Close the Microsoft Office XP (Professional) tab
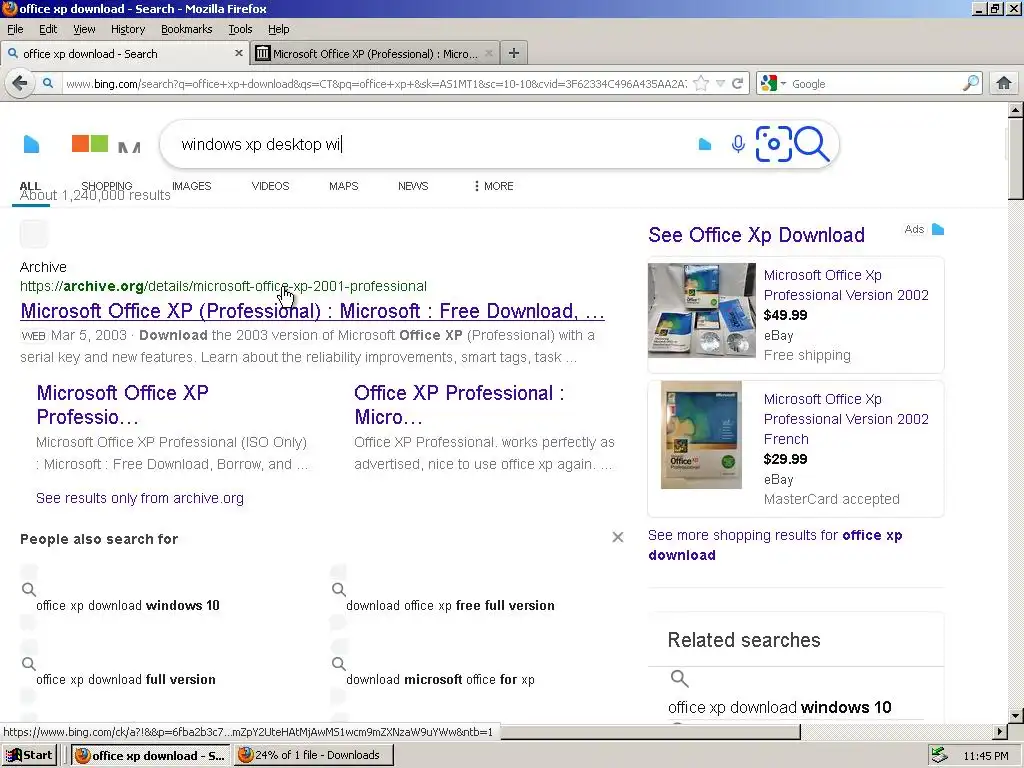 coord(488,54)
